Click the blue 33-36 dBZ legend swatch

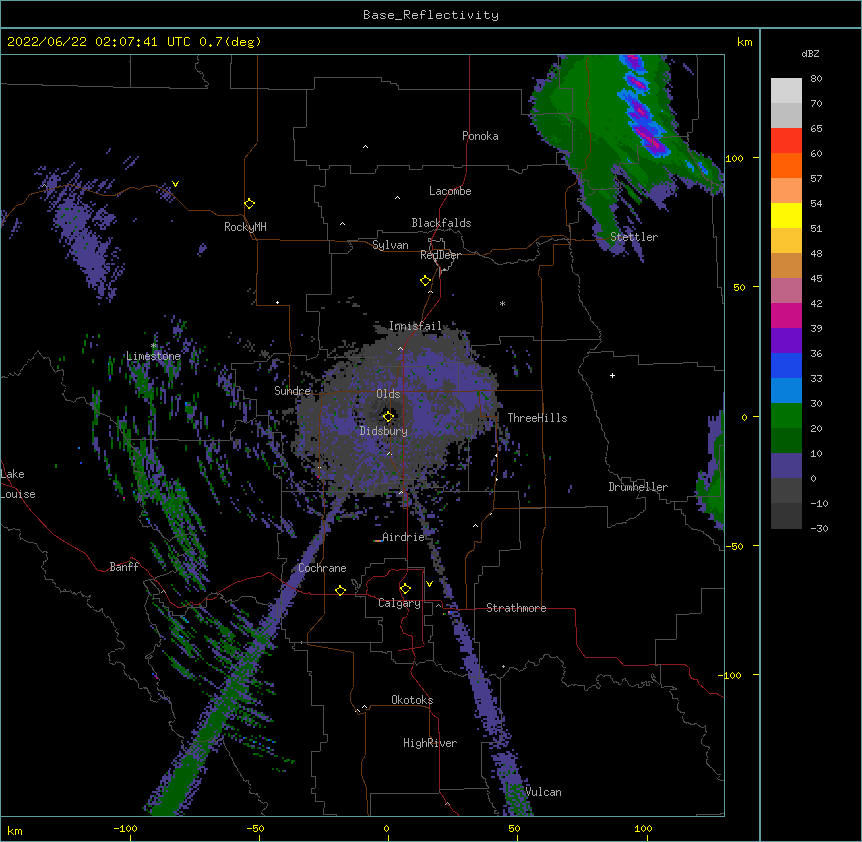coord(786,365)
